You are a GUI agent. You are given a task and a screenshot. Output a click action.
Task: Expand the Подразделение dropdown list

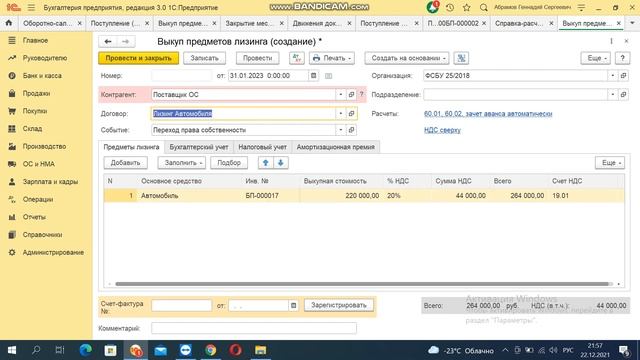pos(613,94)
